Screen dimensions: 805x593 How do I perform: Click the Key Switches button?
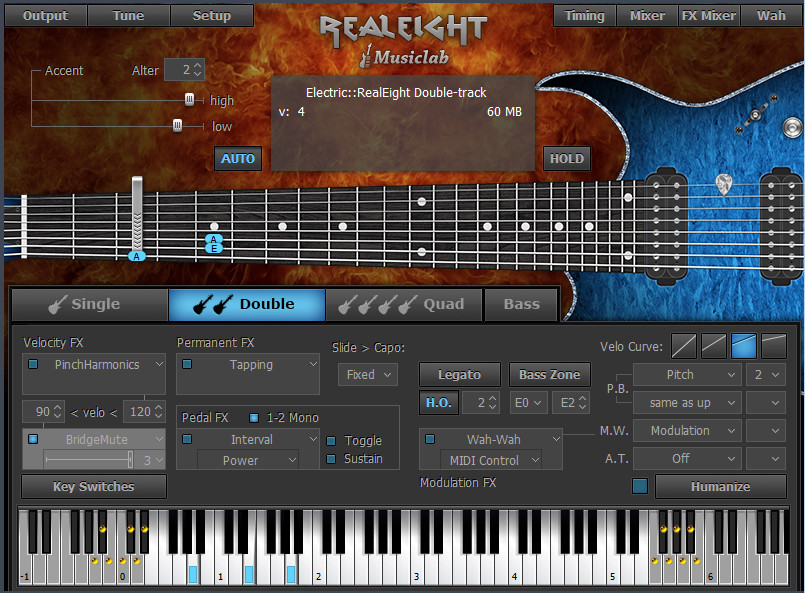point(93,486)
